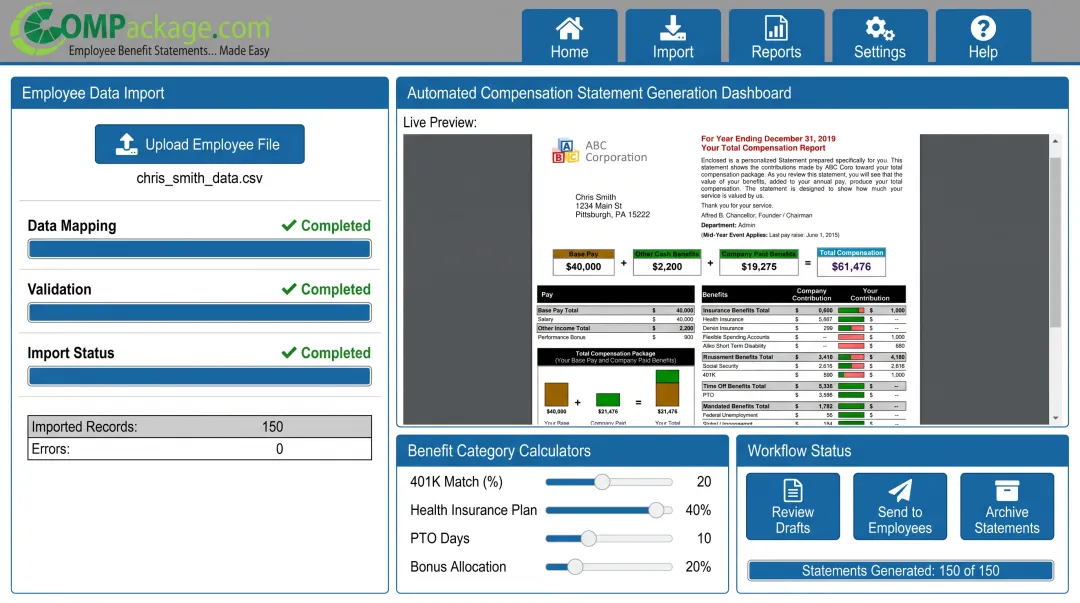Click the Other Cash Benefits $2,200 box

[x=667, y=262]
